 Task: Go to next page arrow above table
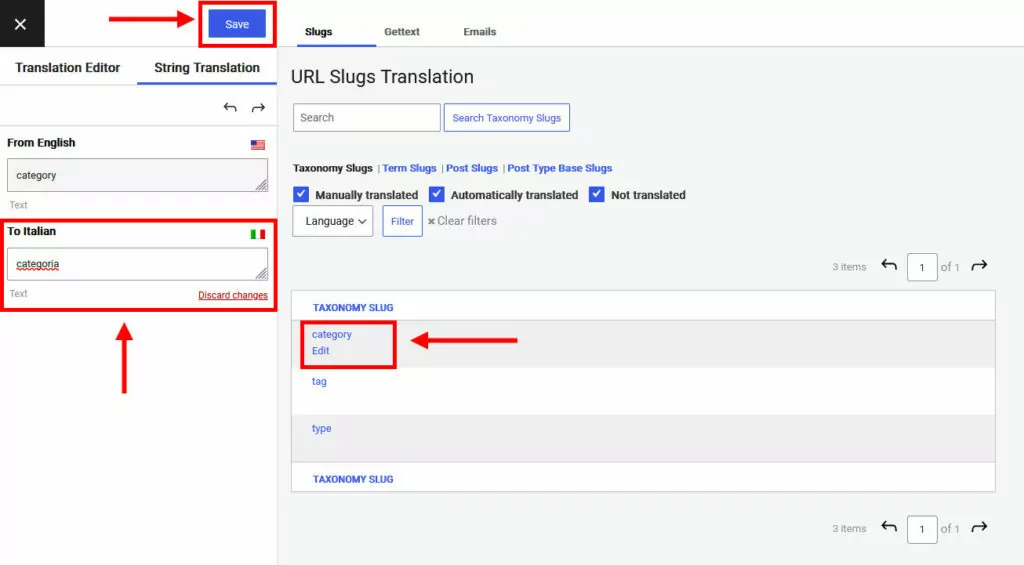coord(979,266)
